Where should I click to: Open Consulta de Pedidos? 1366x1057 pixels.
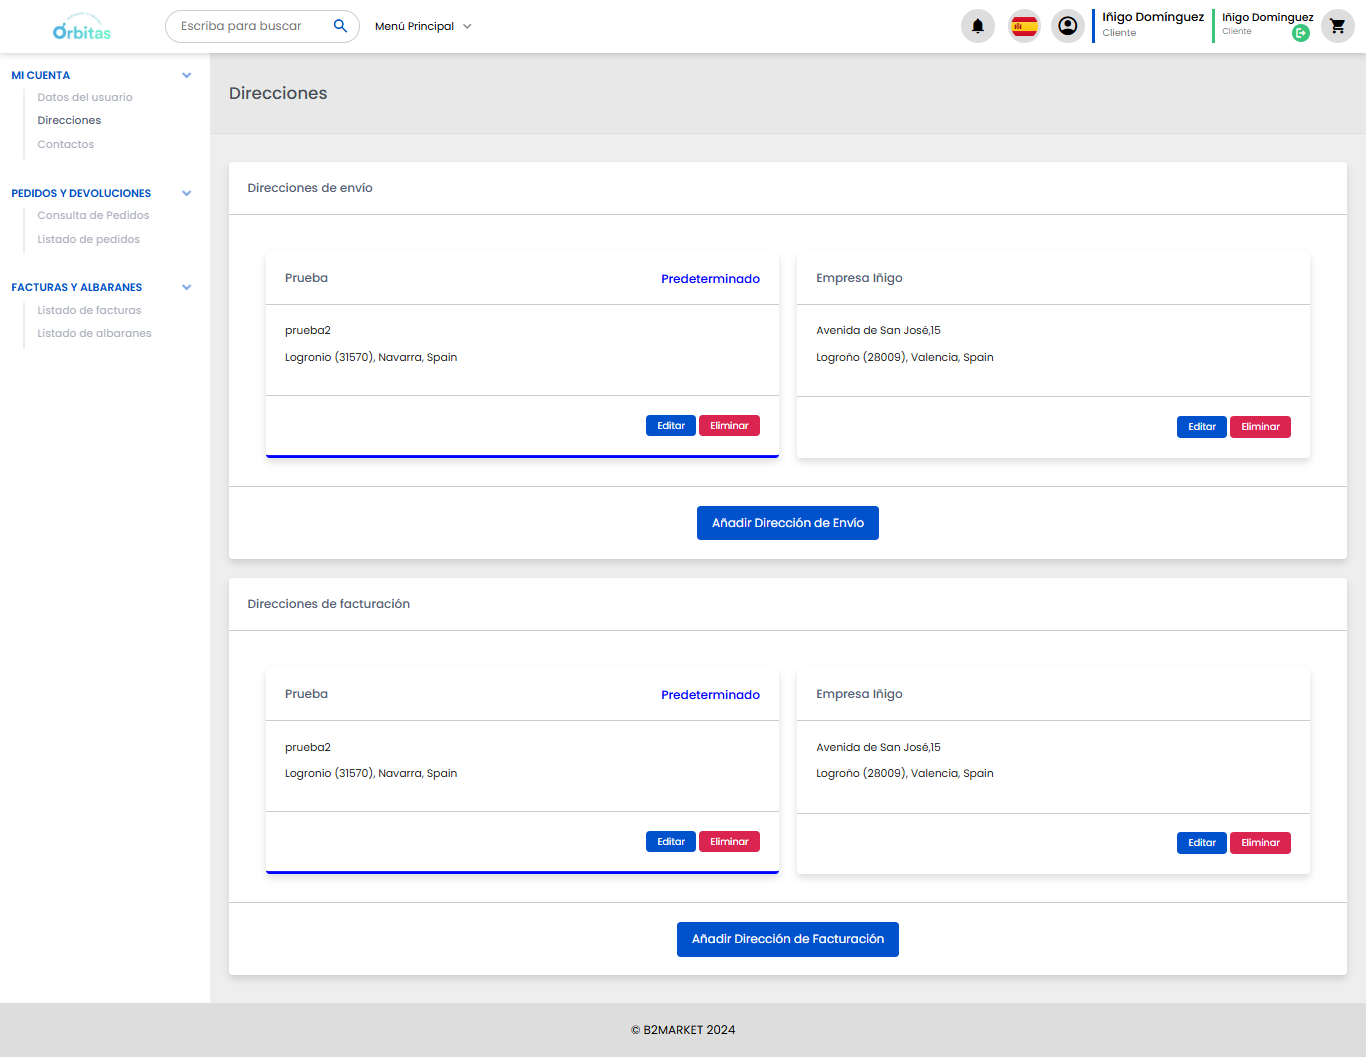pyautogui.click(x=93, y=215)
